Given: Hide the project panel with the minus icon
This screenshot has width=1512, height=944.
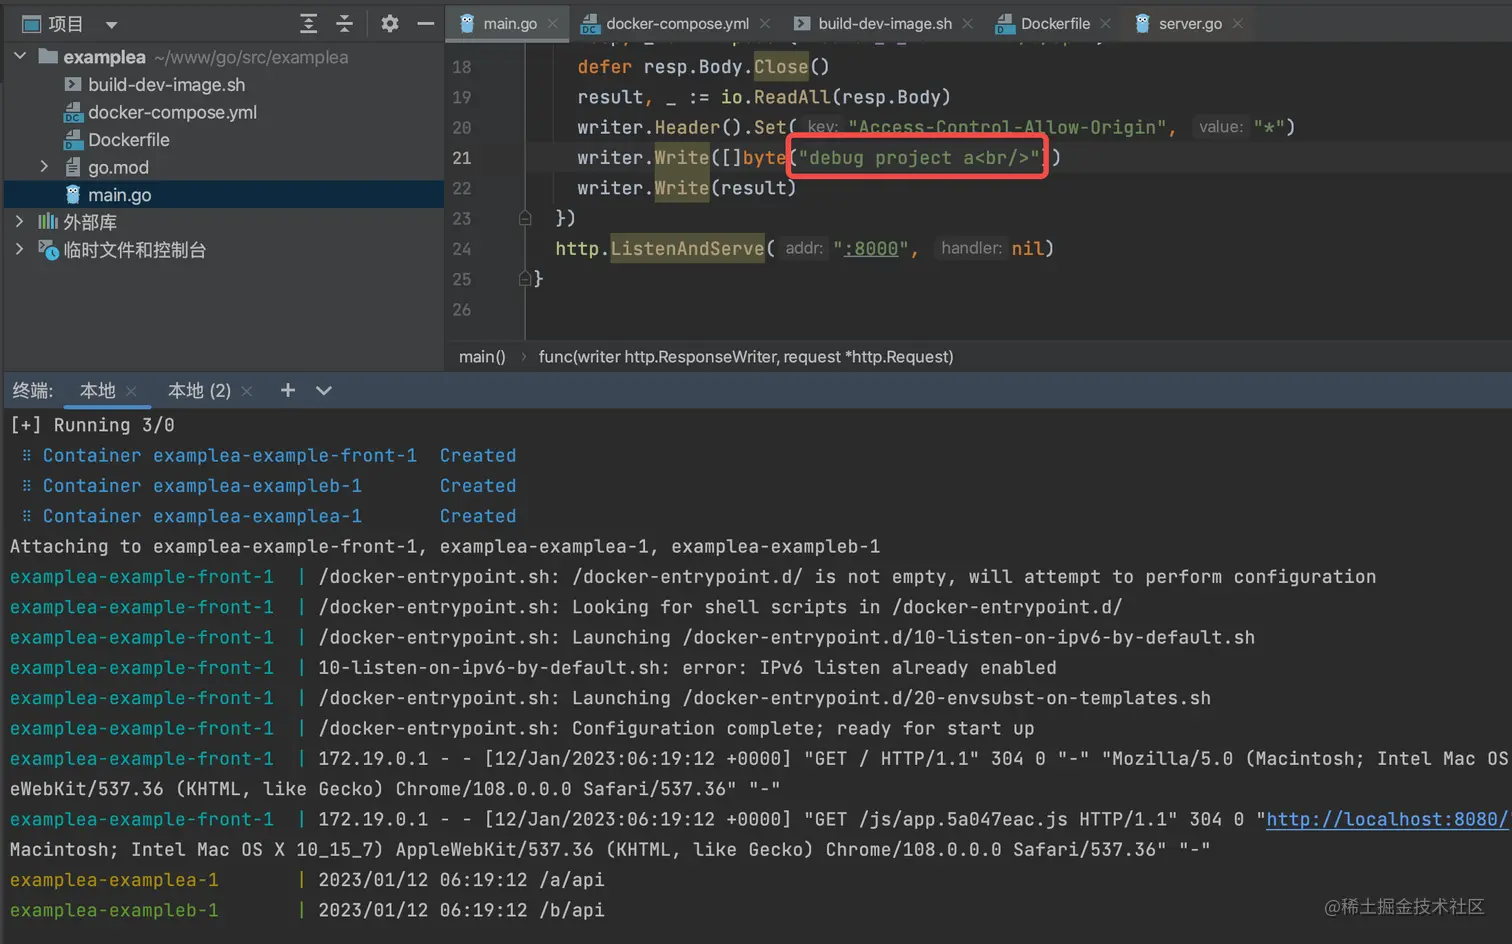Looking at the screenshot, I should point(425,23).
